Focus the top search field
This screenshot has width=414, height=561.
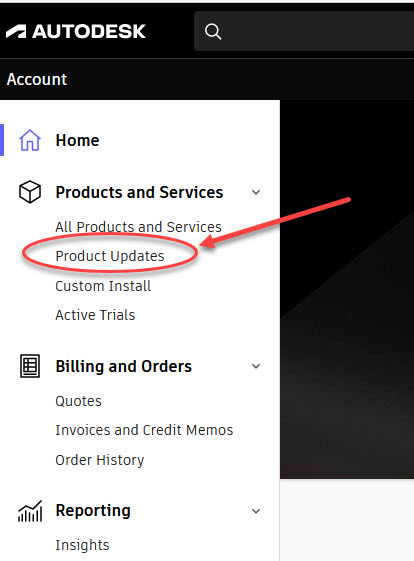click(304, 31)
